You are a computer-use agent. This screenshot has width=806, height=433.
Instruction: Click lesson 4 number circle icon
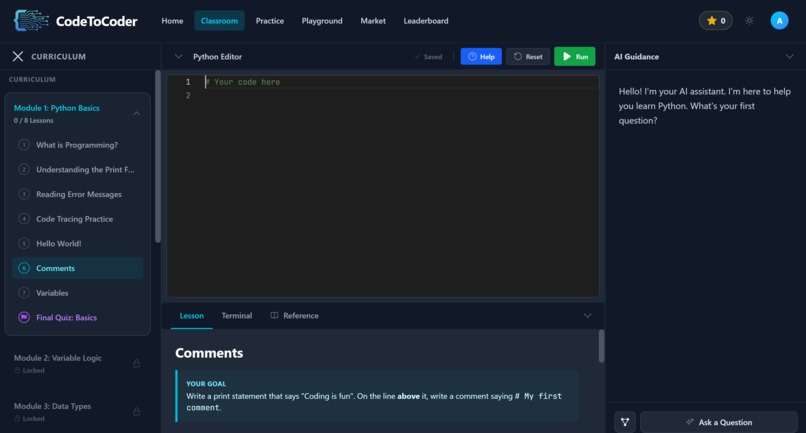(x=24, y=219)
